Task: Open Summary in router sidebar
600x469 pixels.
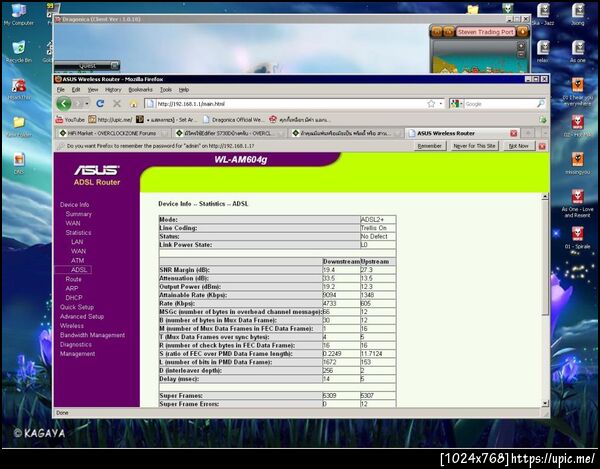Action: 78,214
